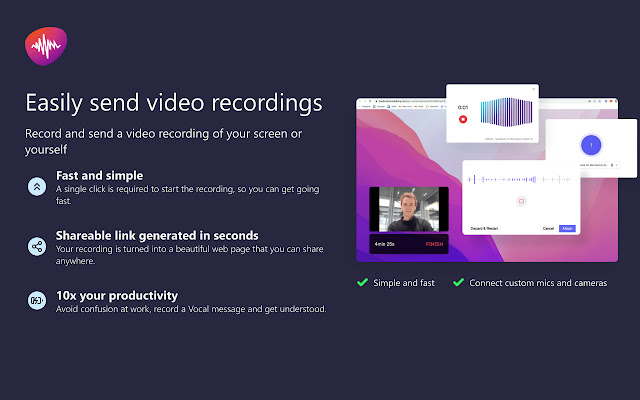Image resolution: width=640 pixels, height=400 pixels.
Task: Click the checkmark beside Connect custom mics
Action: tap(458, 282)
